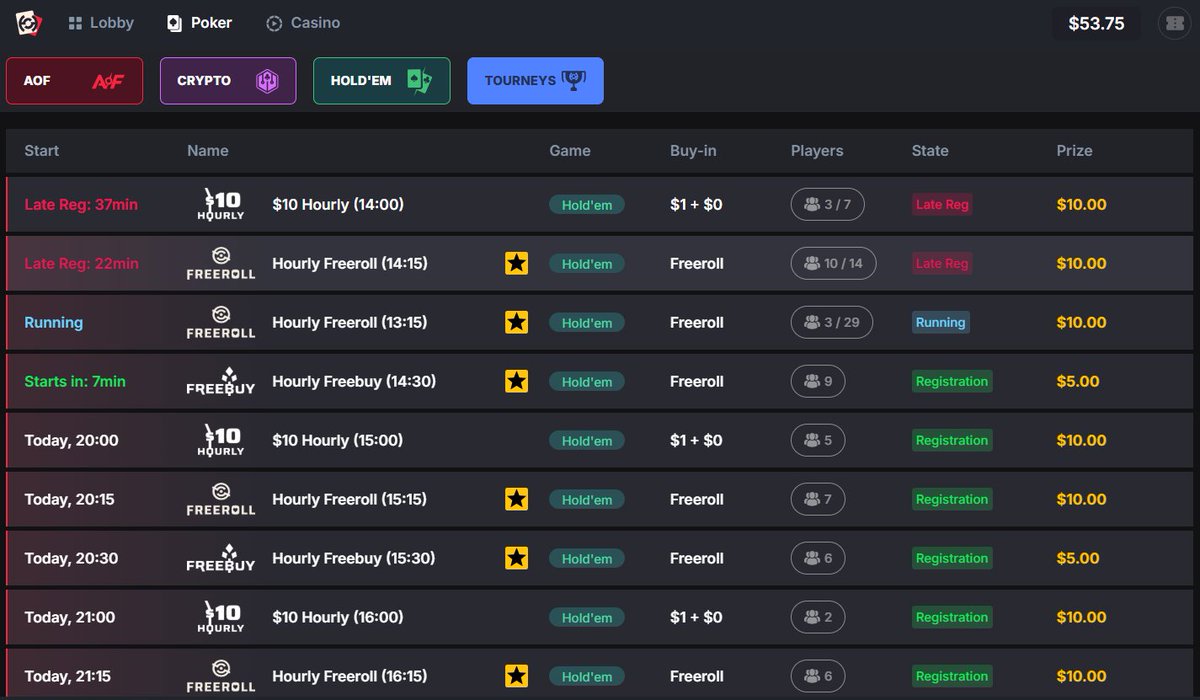Click the Freeroll logo for the 15:15 tourney
Viewport: 1200px width, 700px height.
221,499
